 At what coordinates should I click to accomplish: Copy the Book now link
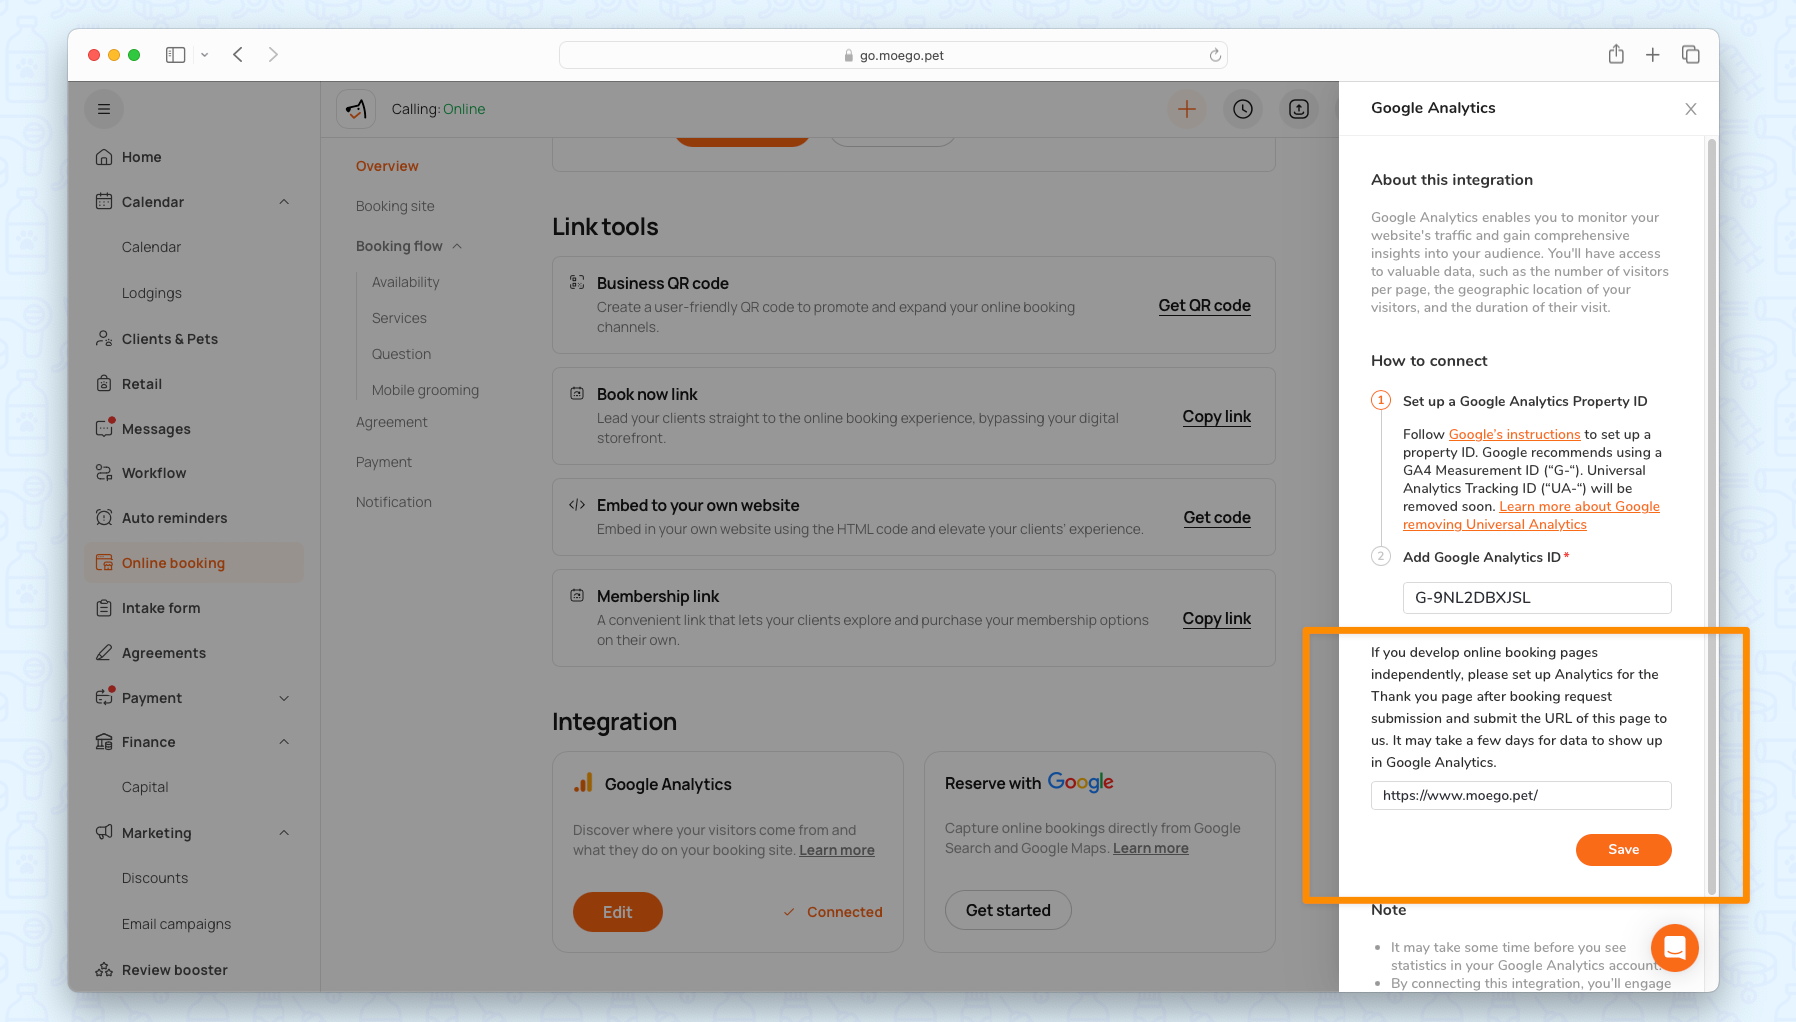pyautogui.click(x=1216, y=416)
